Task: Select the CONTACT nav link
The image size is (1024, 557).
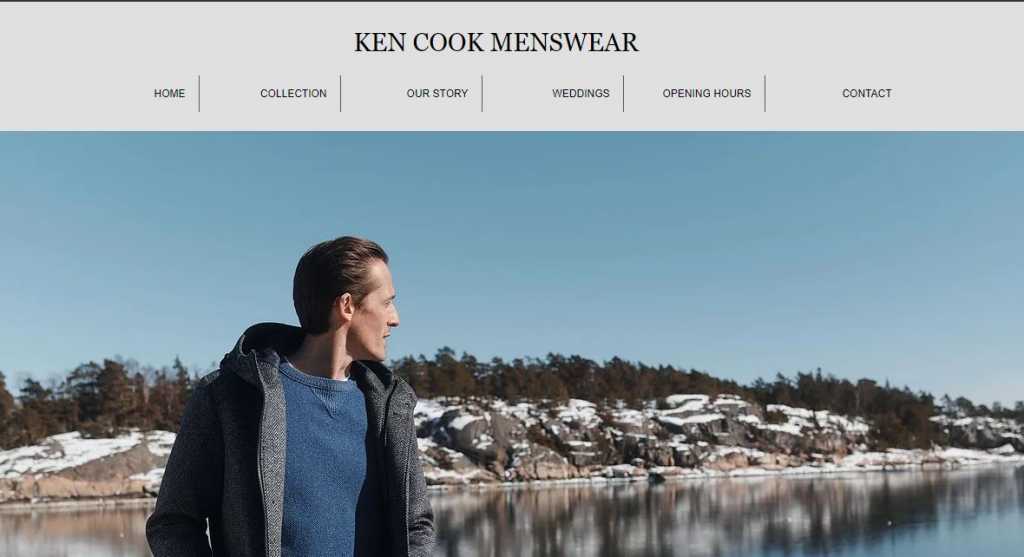Action: point(867,93)
